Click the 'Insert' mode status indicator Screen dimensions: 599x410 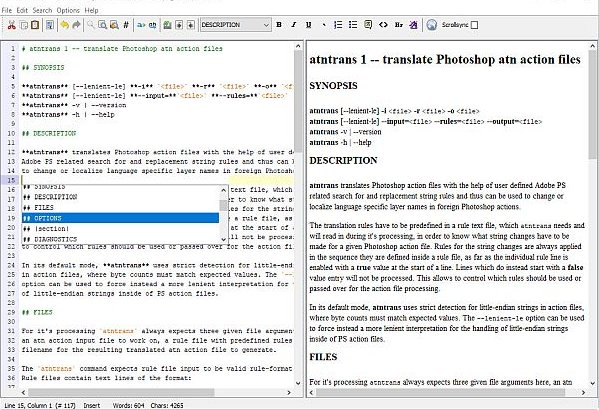92,405
